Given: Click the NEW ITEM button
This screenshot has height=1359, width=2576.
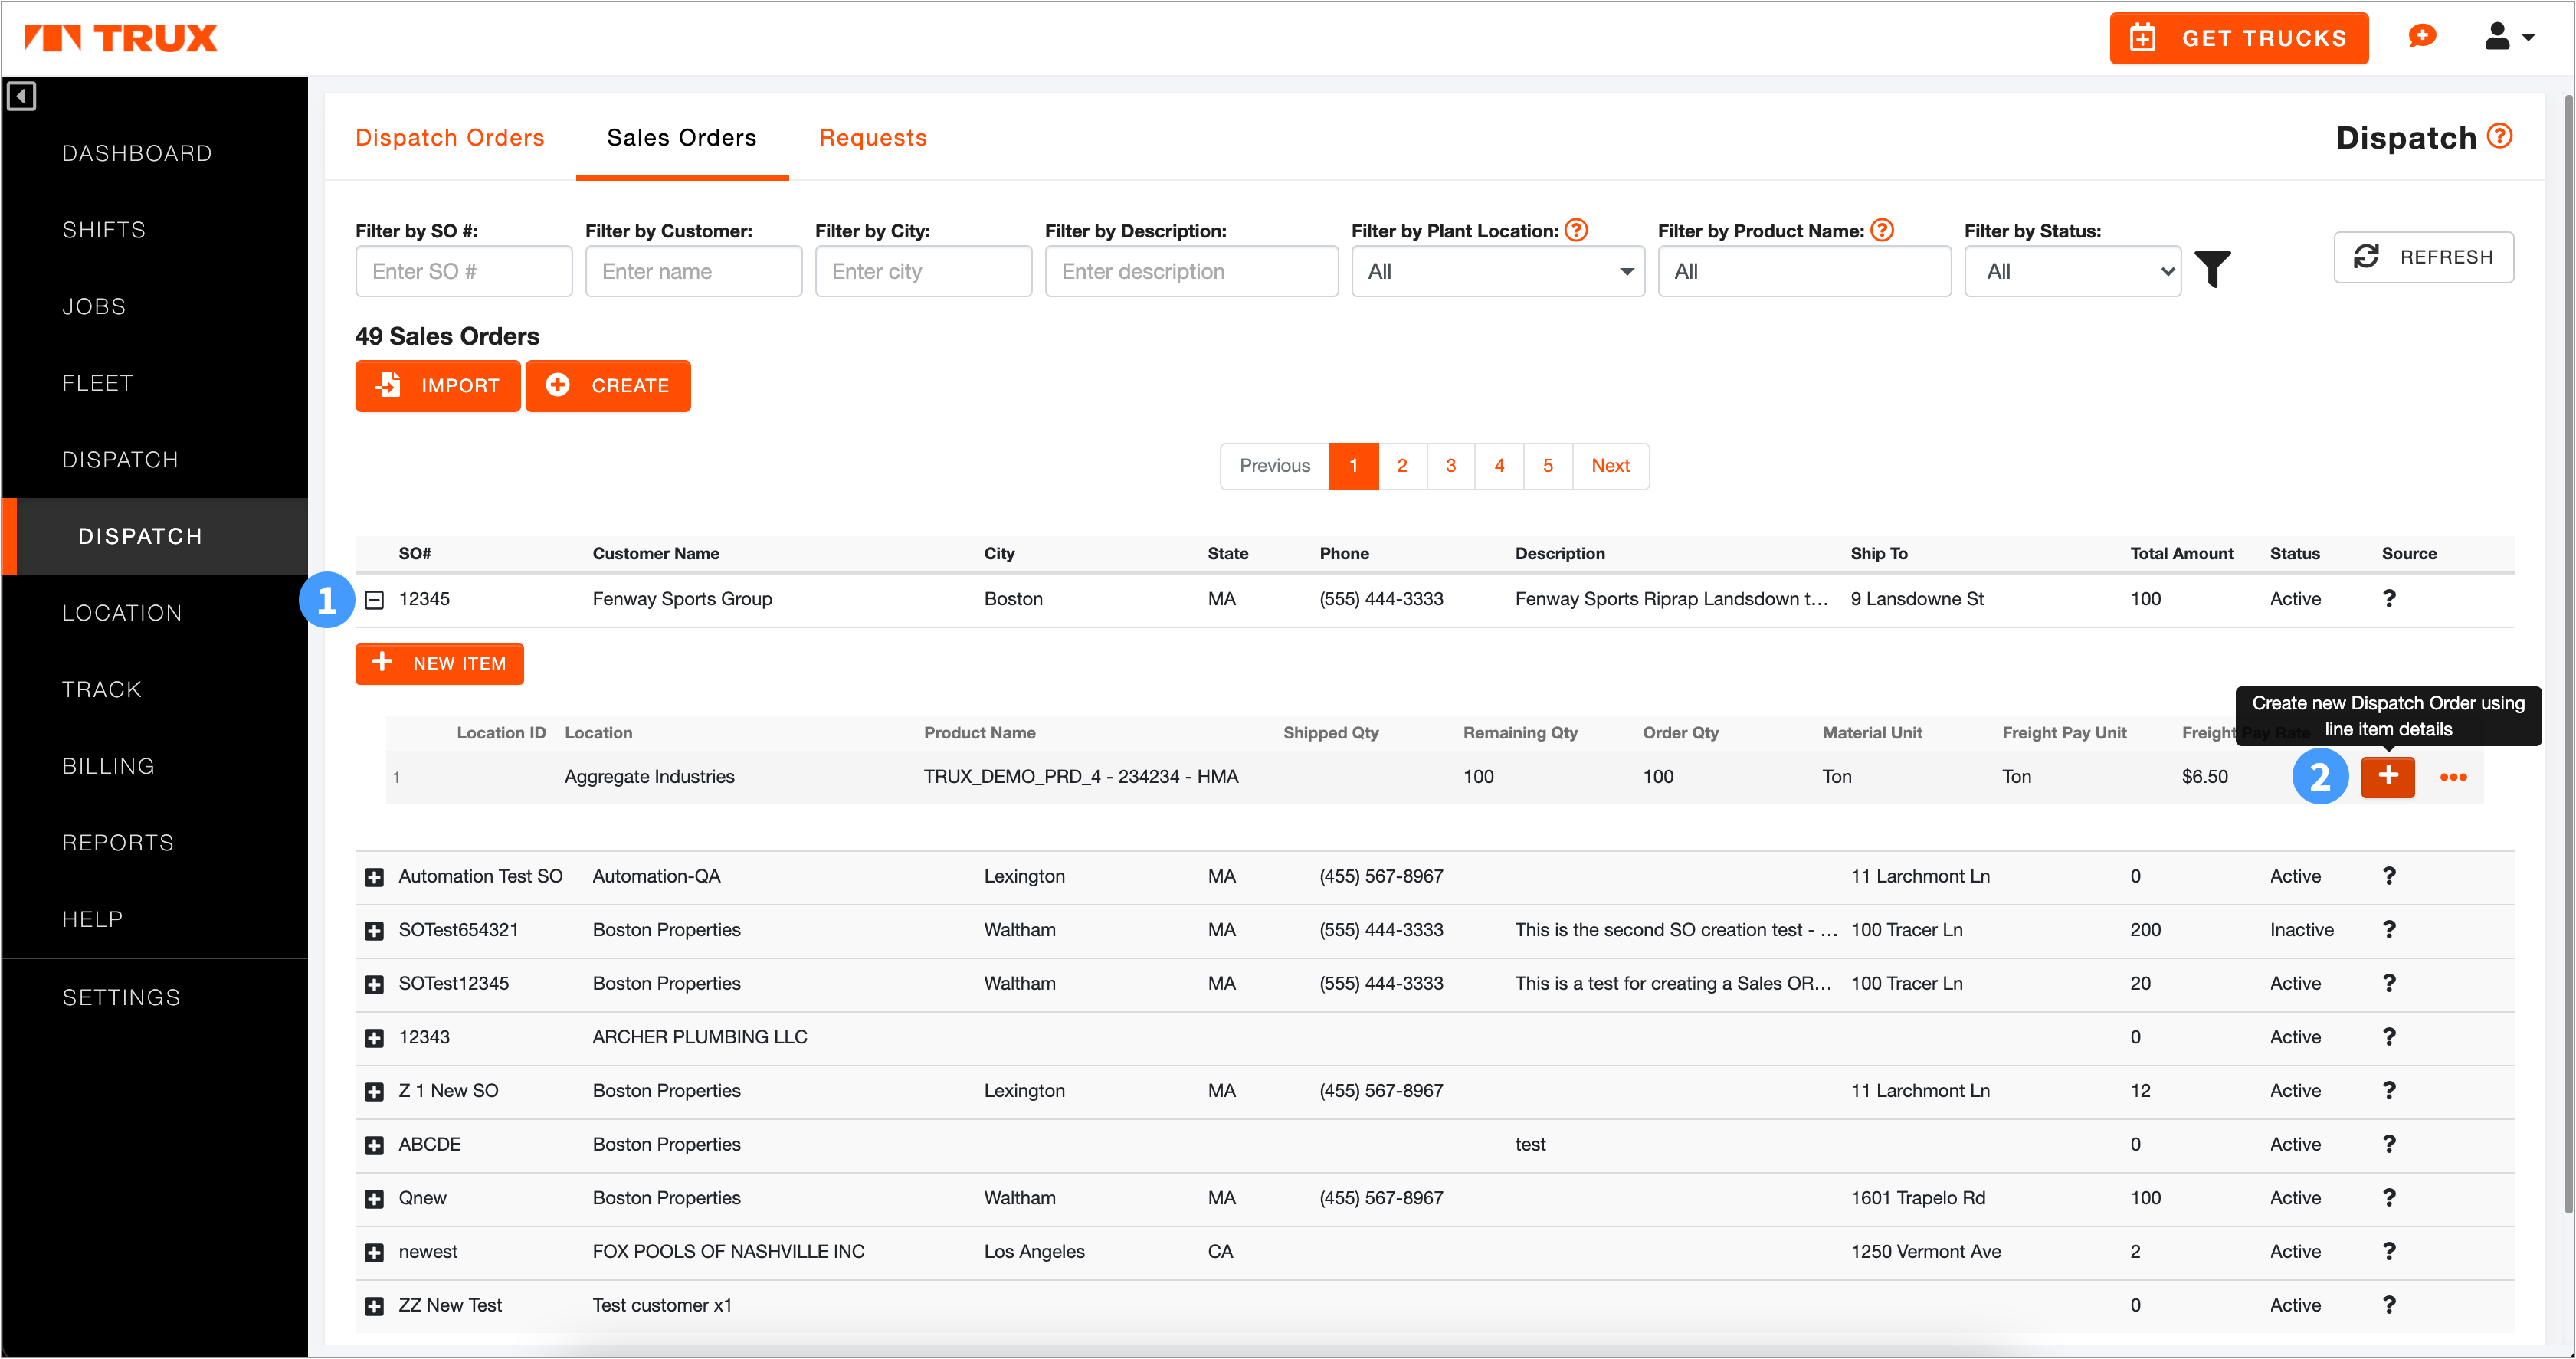Looking at the screenshot, I should (x=439, y=663).
